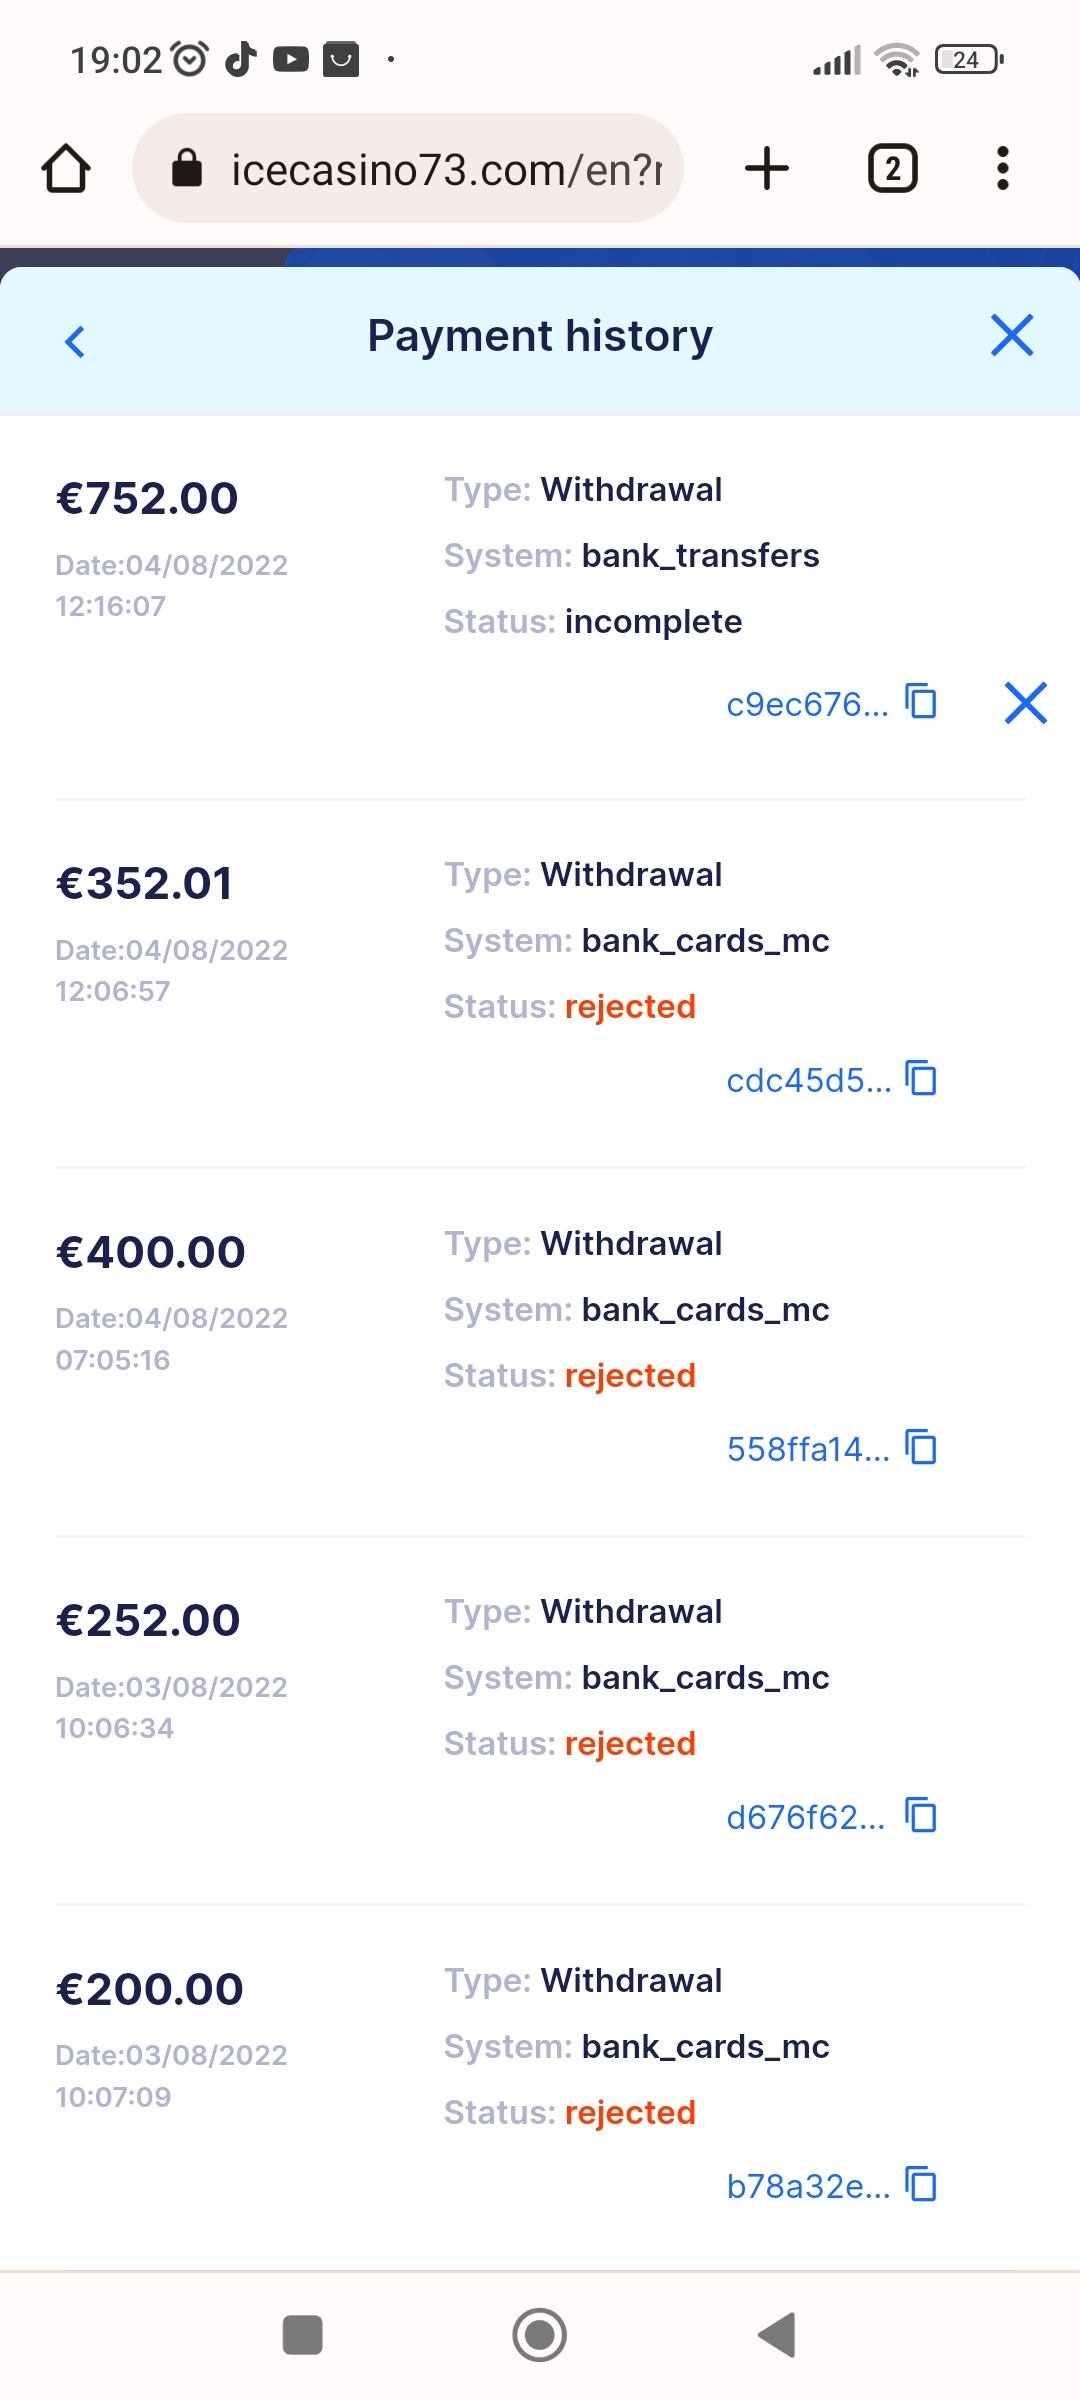Copy transaction ID cdc45d5
This screenshot has width=1080, height=2400.
(920, 1079)
